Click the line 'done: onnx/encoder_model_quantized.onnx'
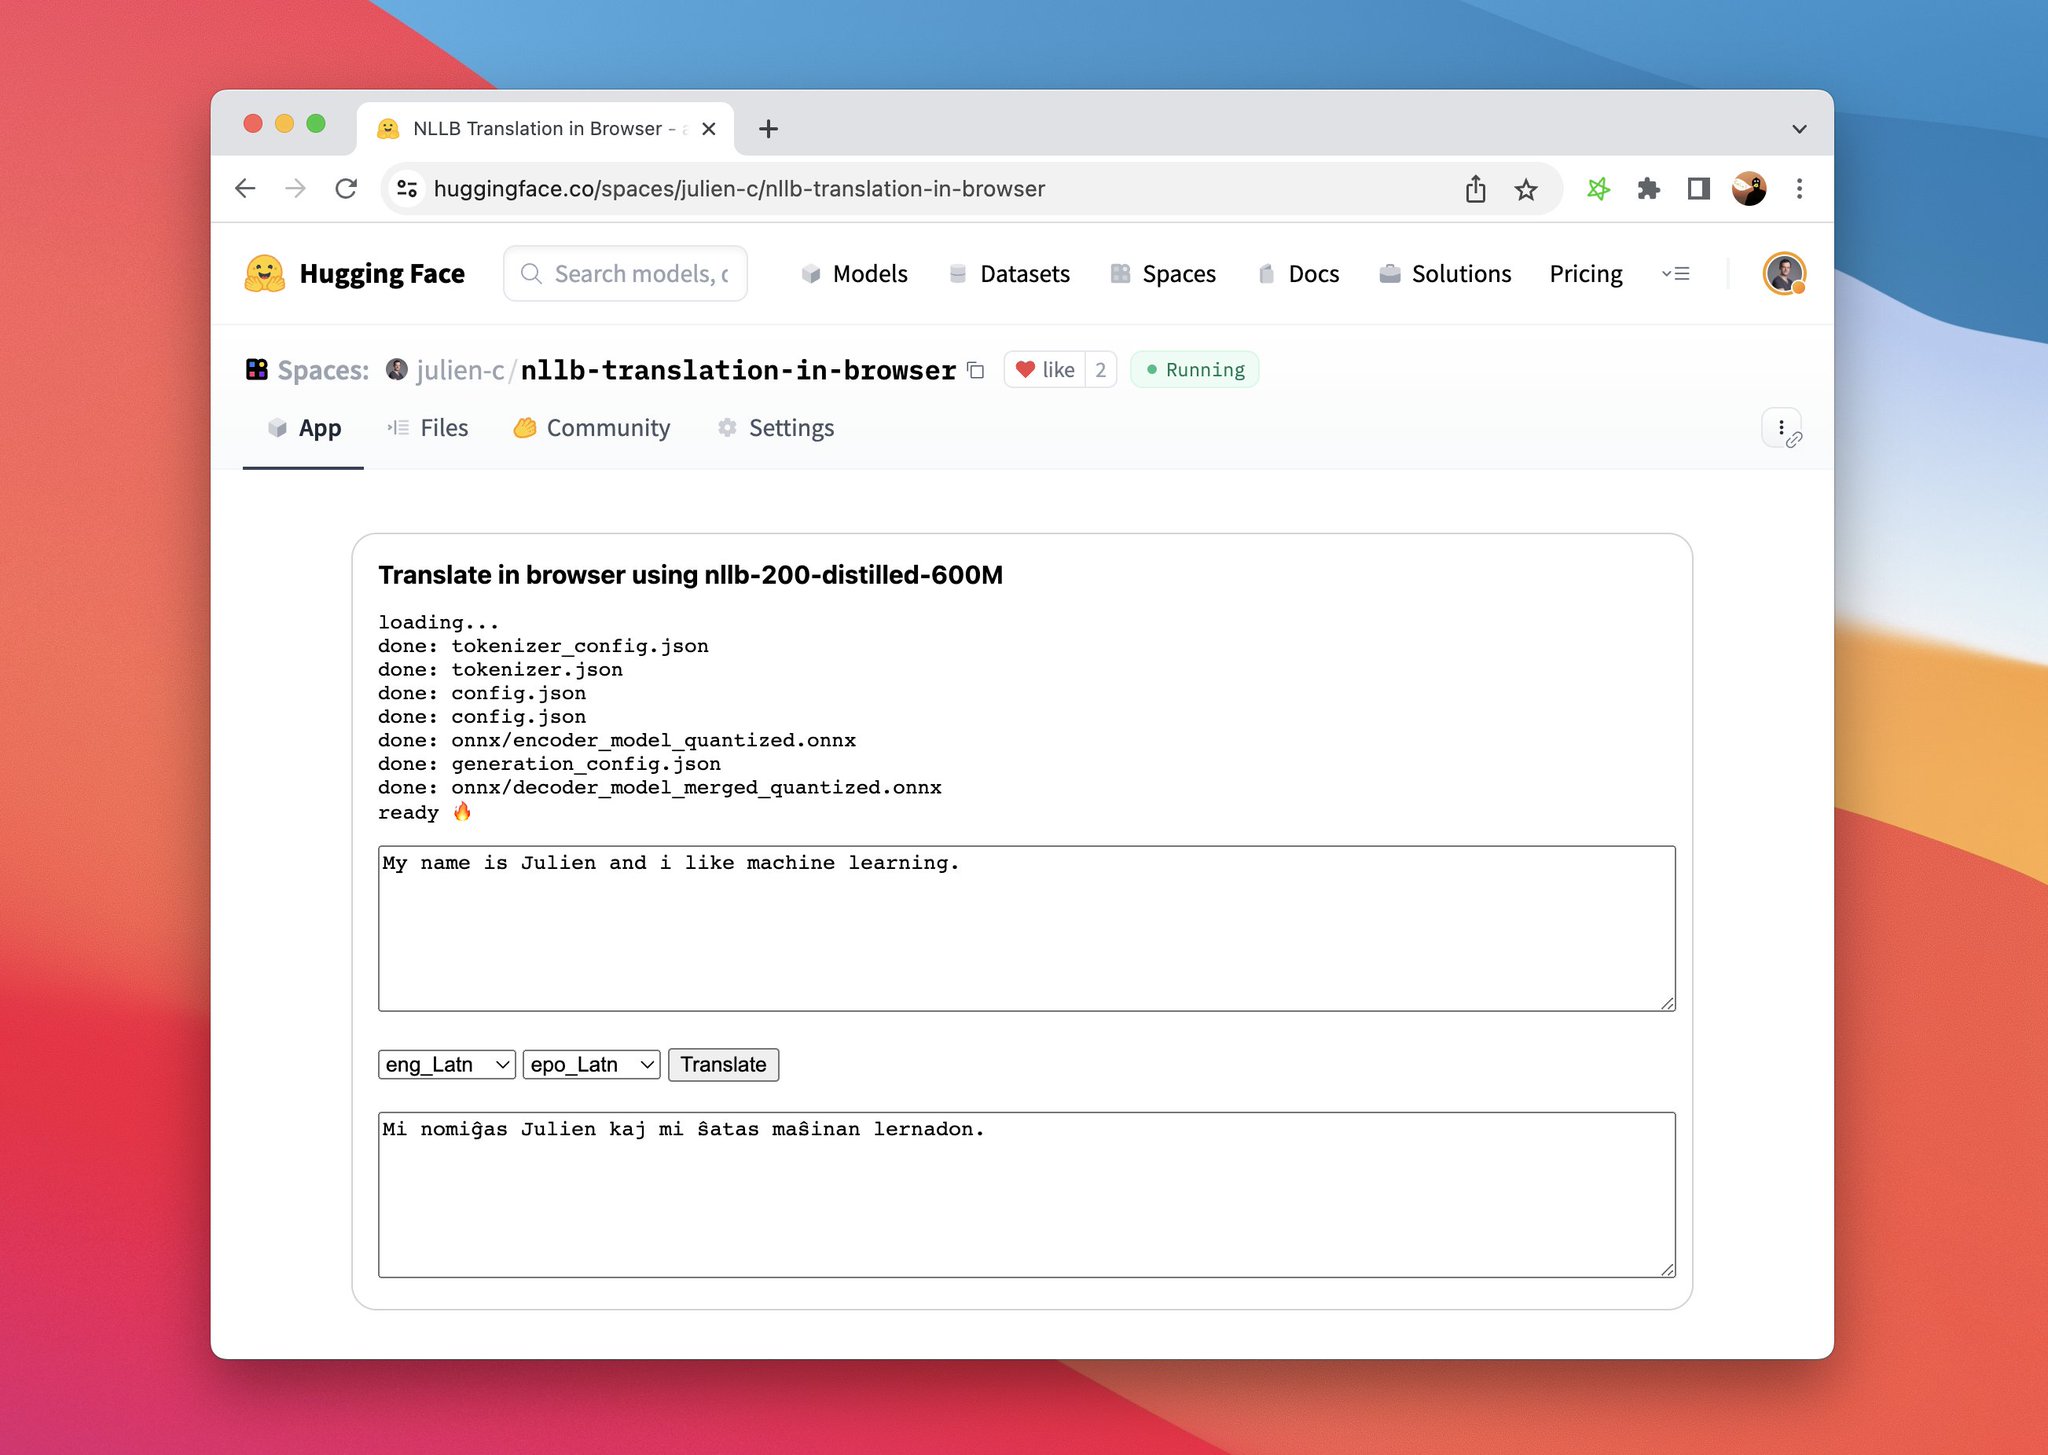This screenshot has height=1455, width=2048. (x=617, y=741)
